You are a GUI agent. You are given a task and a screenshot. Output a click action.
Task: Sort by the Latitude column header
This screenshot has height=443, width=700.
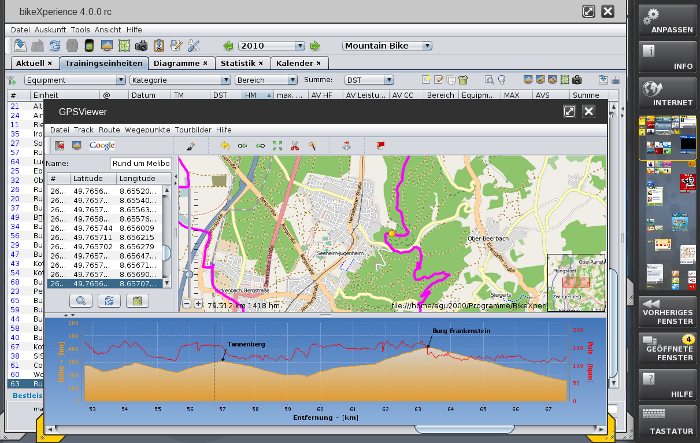click(93, 179)
